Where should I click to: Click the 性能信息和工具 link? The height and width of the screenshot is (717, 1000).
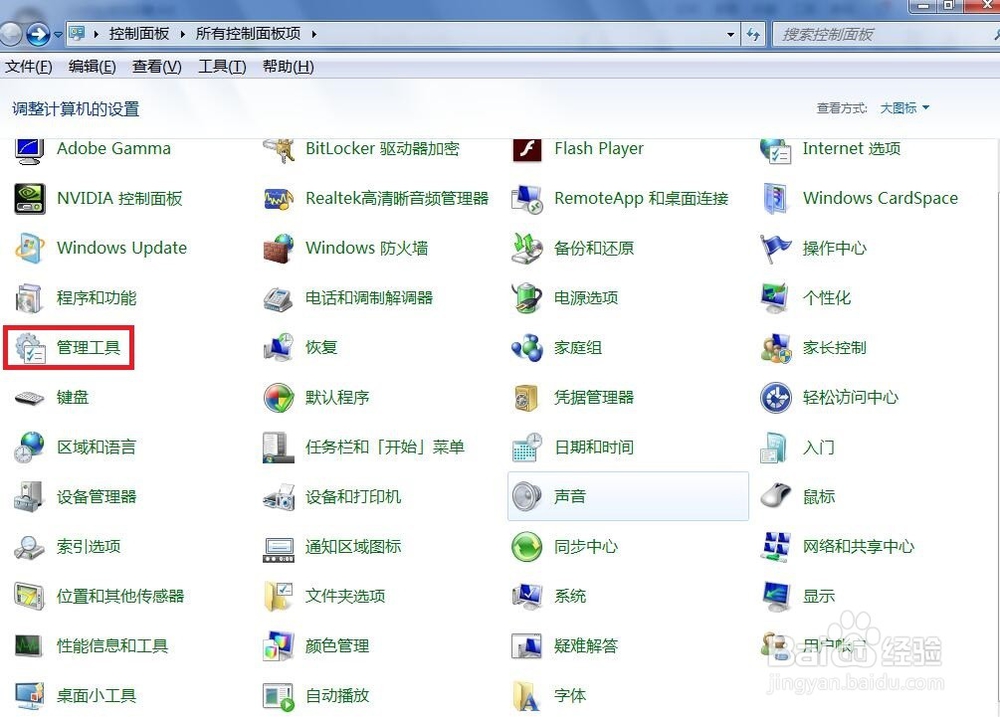pyautogui.click(x=112, y=646)
